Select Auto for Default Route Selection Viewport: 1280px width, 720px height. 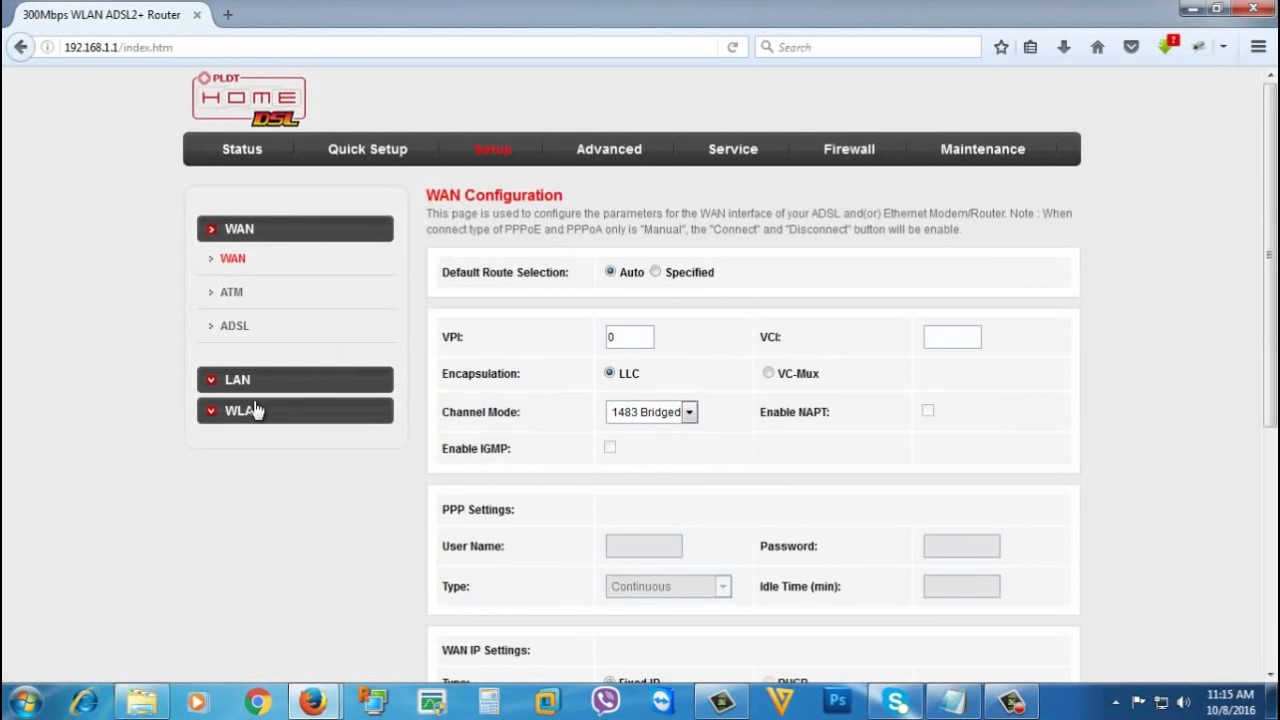(x=610, y=271)
